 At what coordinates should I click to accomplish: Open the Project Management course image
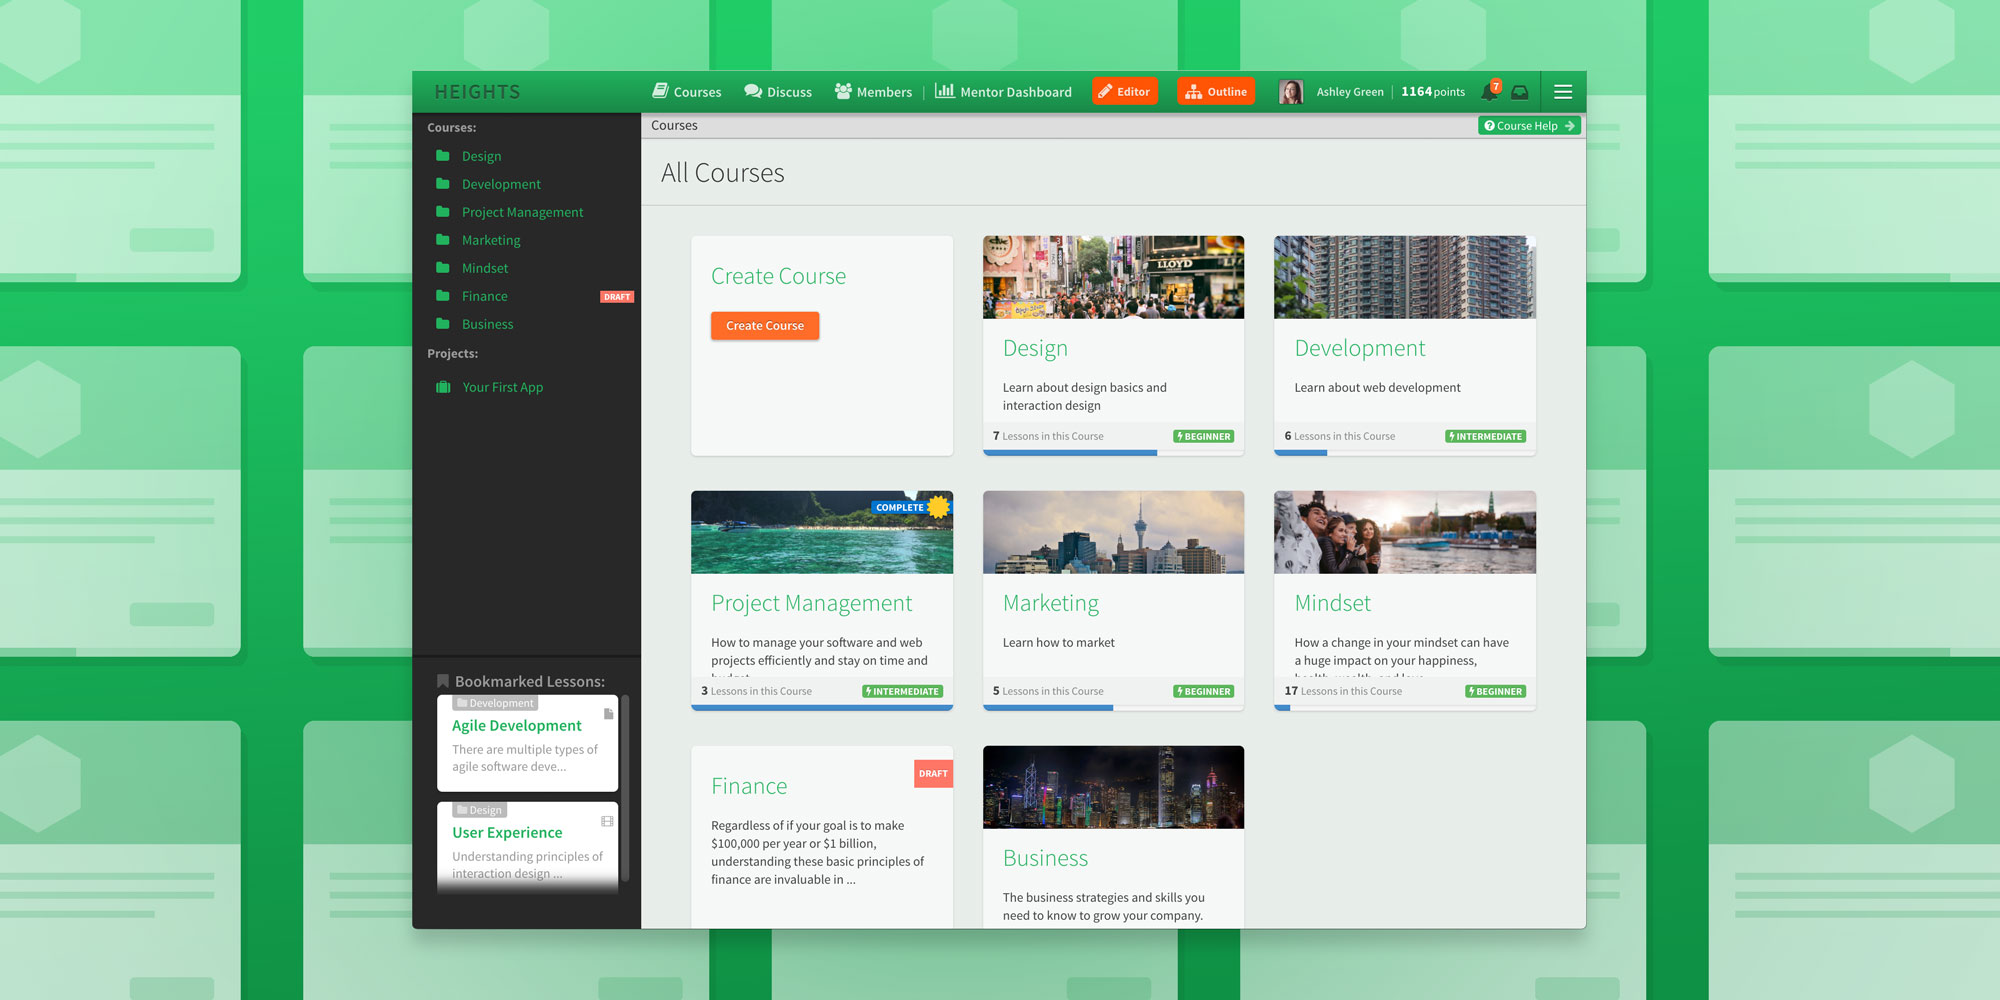(822, 532)
